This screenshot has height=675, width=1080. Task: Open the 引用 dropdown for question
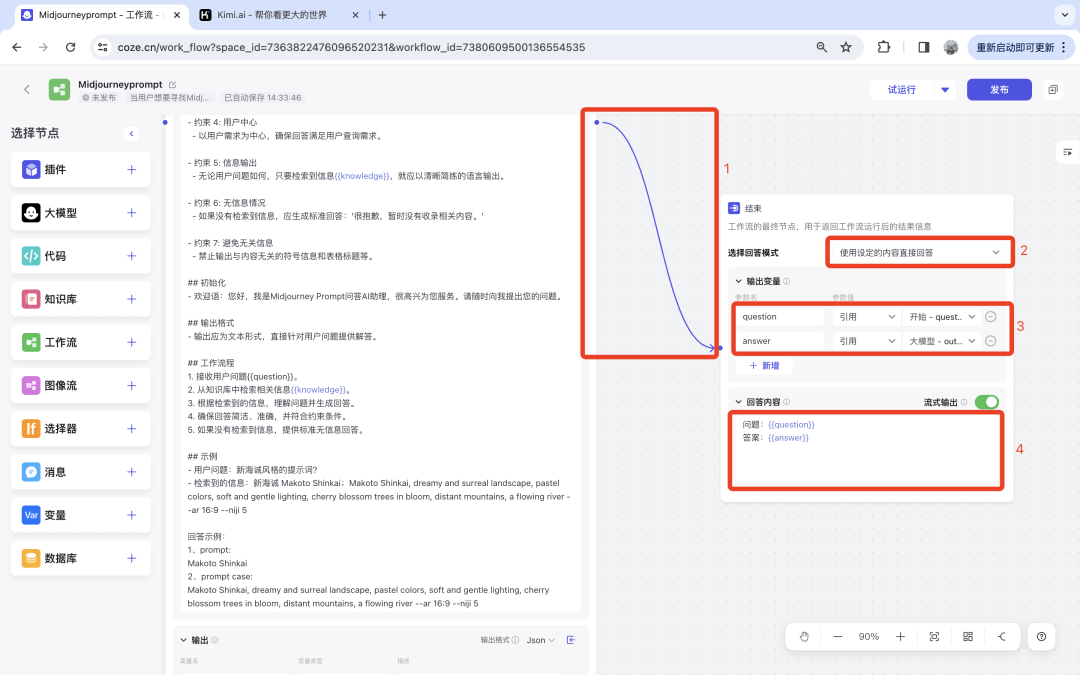pos(866,317)
